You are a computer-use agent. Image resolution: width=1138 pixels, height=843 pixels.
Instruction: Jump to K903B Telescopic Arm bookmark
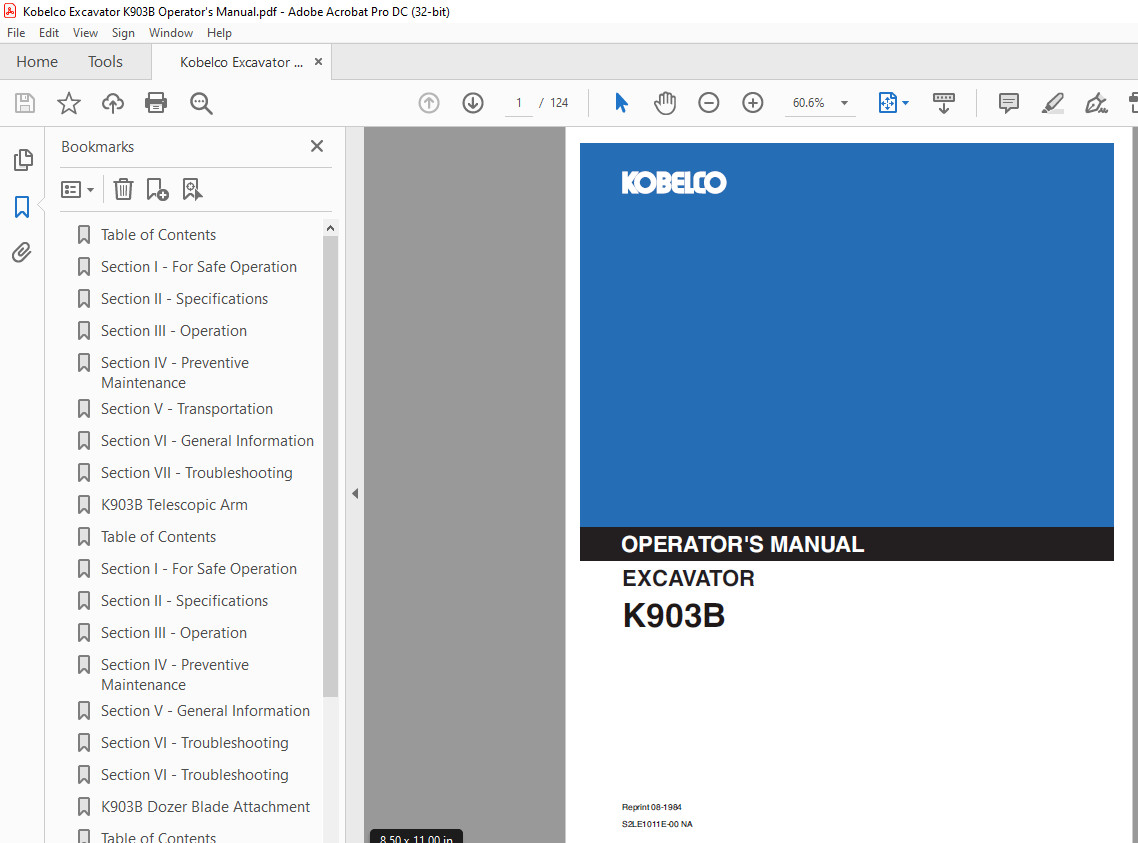pos(174,505)
